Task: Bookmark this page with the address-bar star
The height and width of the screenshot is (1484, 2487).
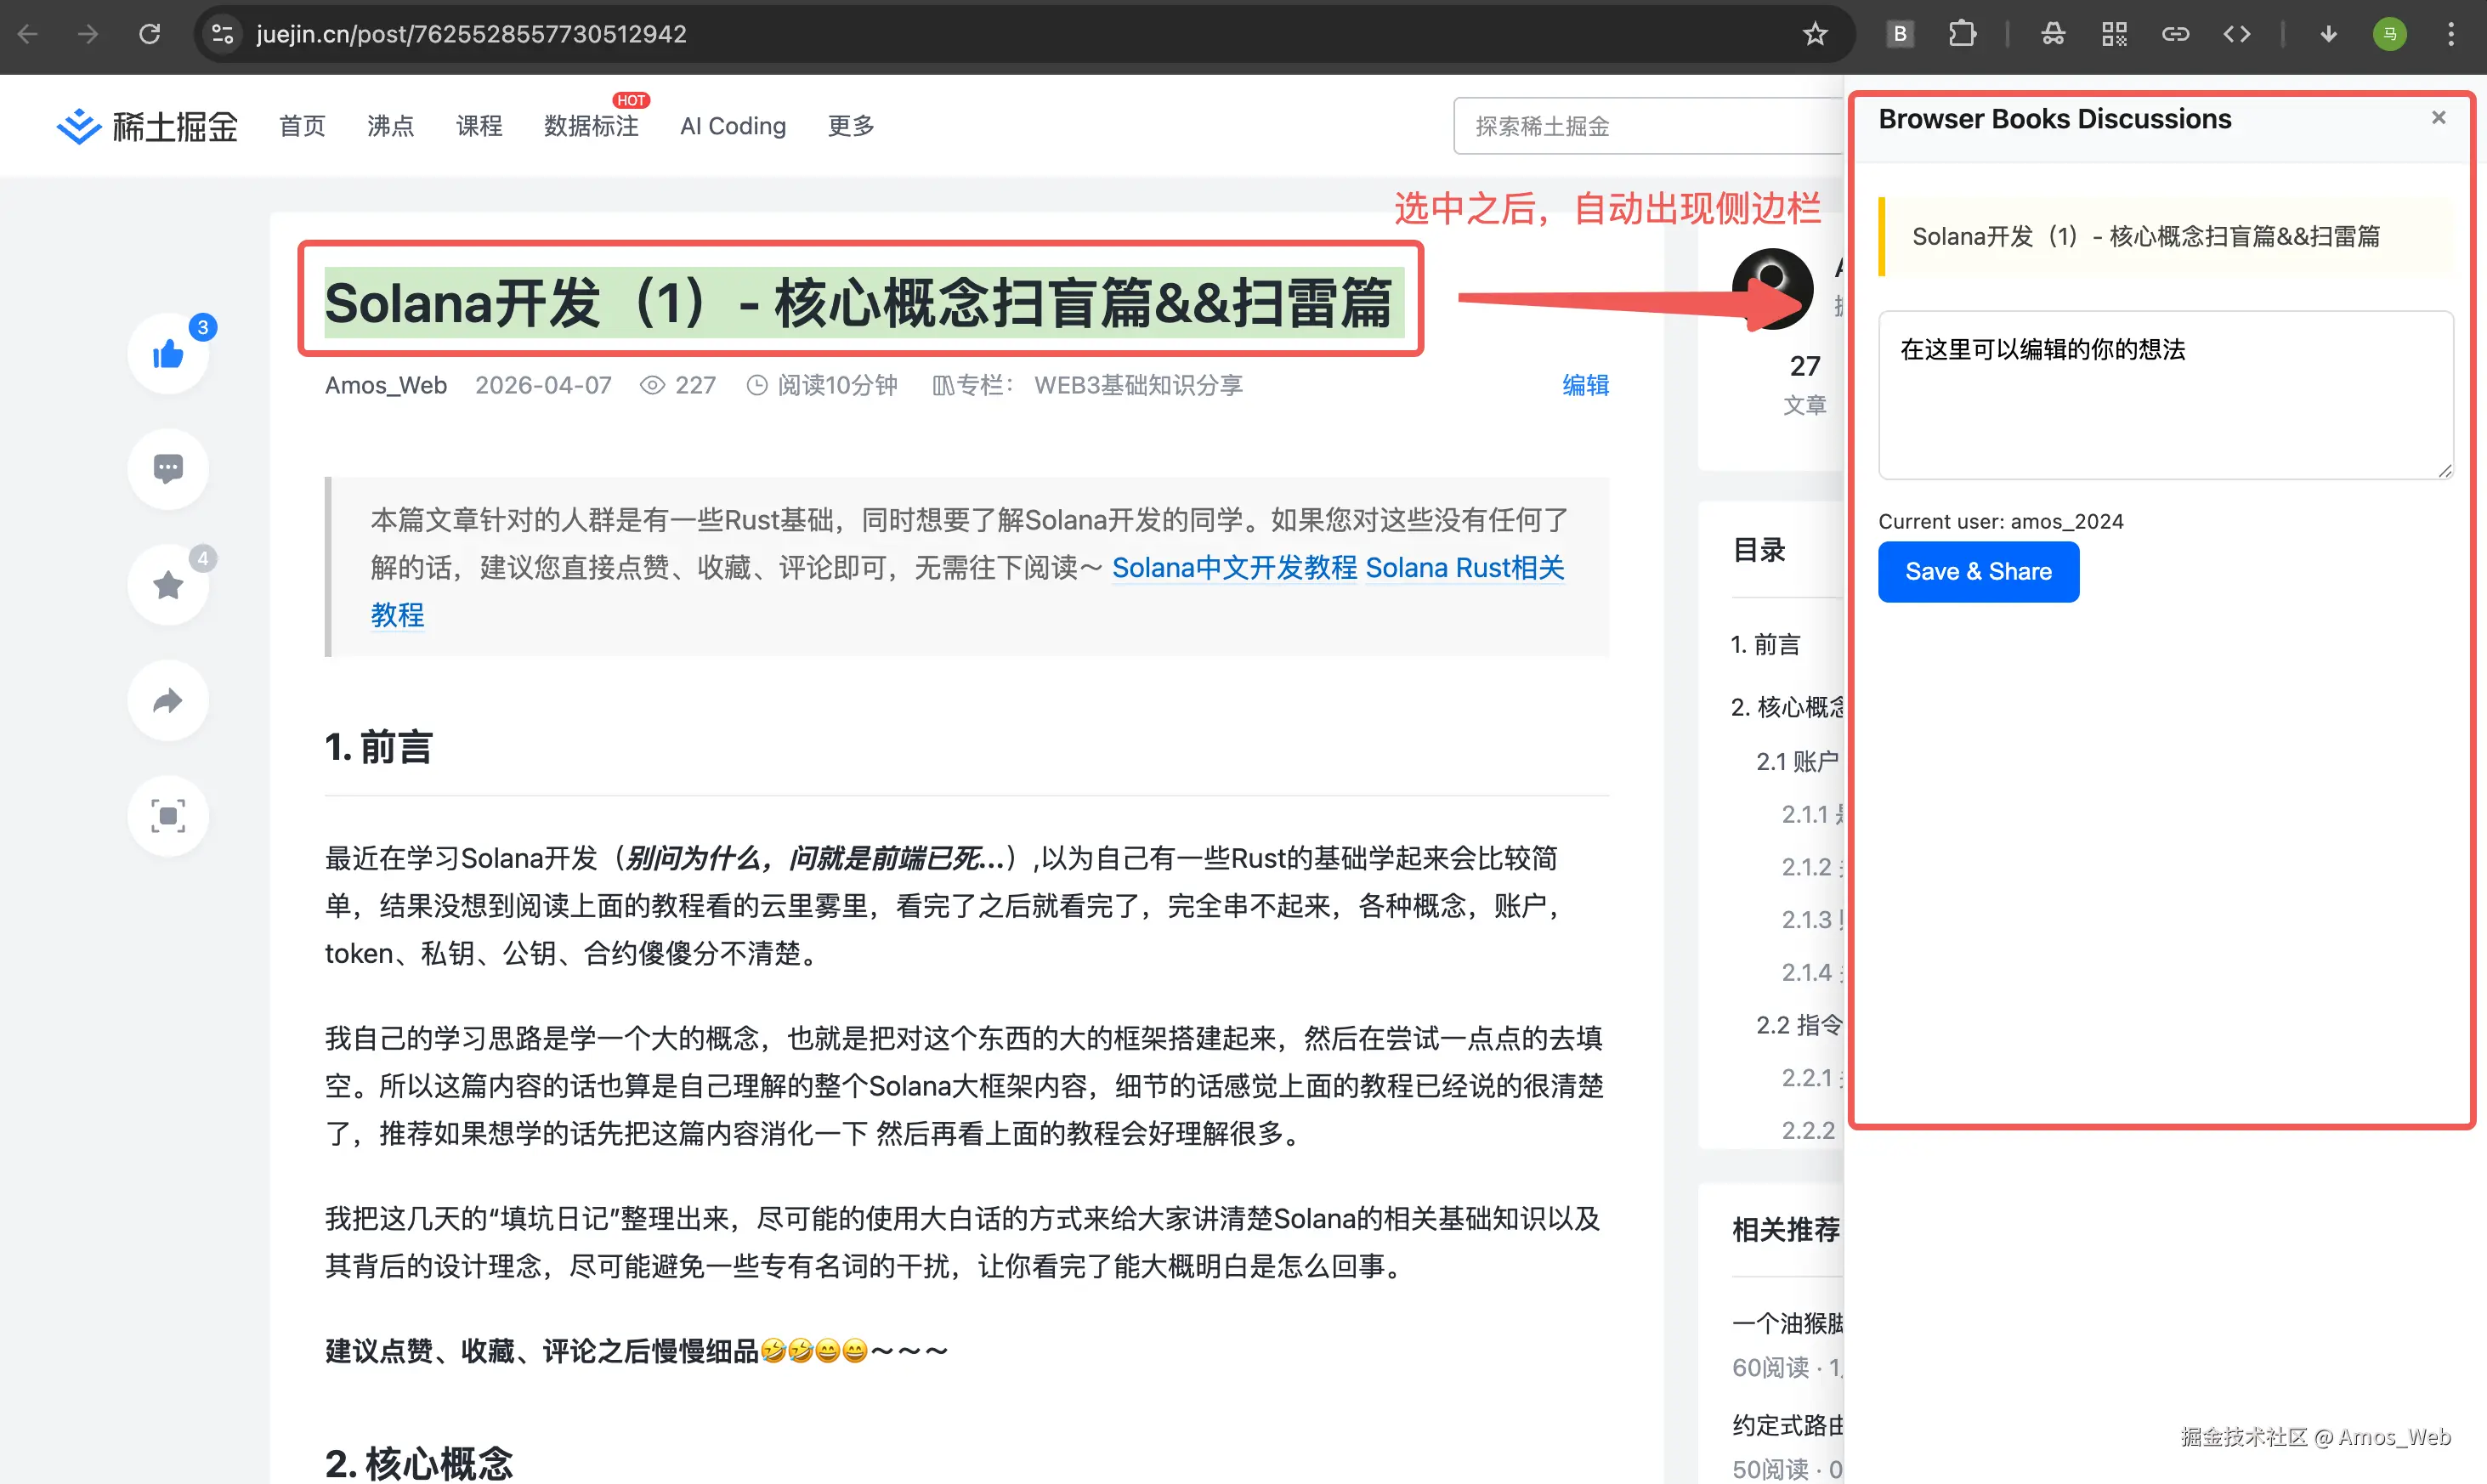Action: [x=1815, y=34]
